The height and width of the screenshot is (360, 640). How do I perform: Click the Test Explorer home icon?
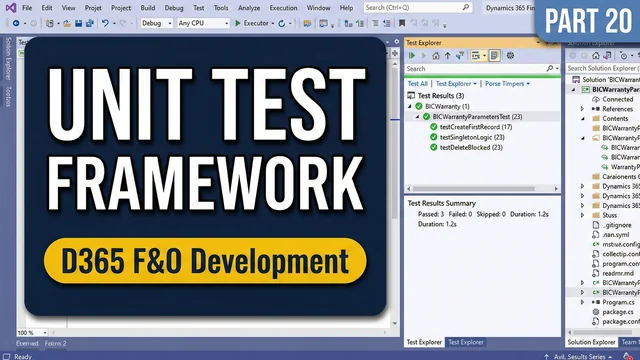pyautogui.click(x=436, y=56)
